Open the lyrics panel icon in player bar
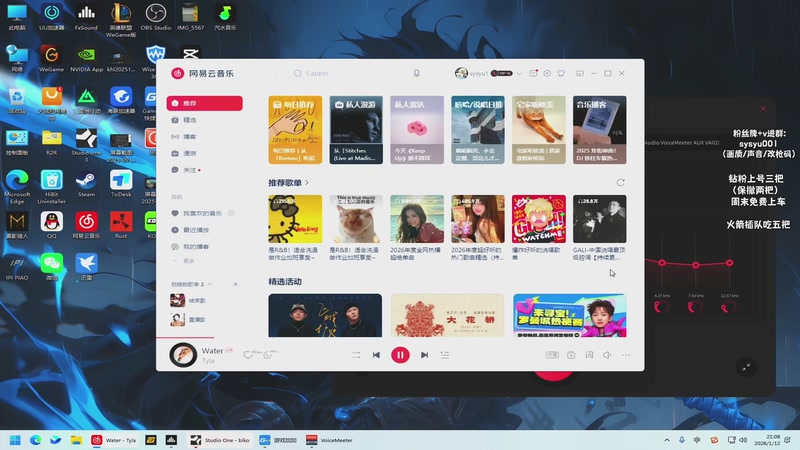 (589, 355)
